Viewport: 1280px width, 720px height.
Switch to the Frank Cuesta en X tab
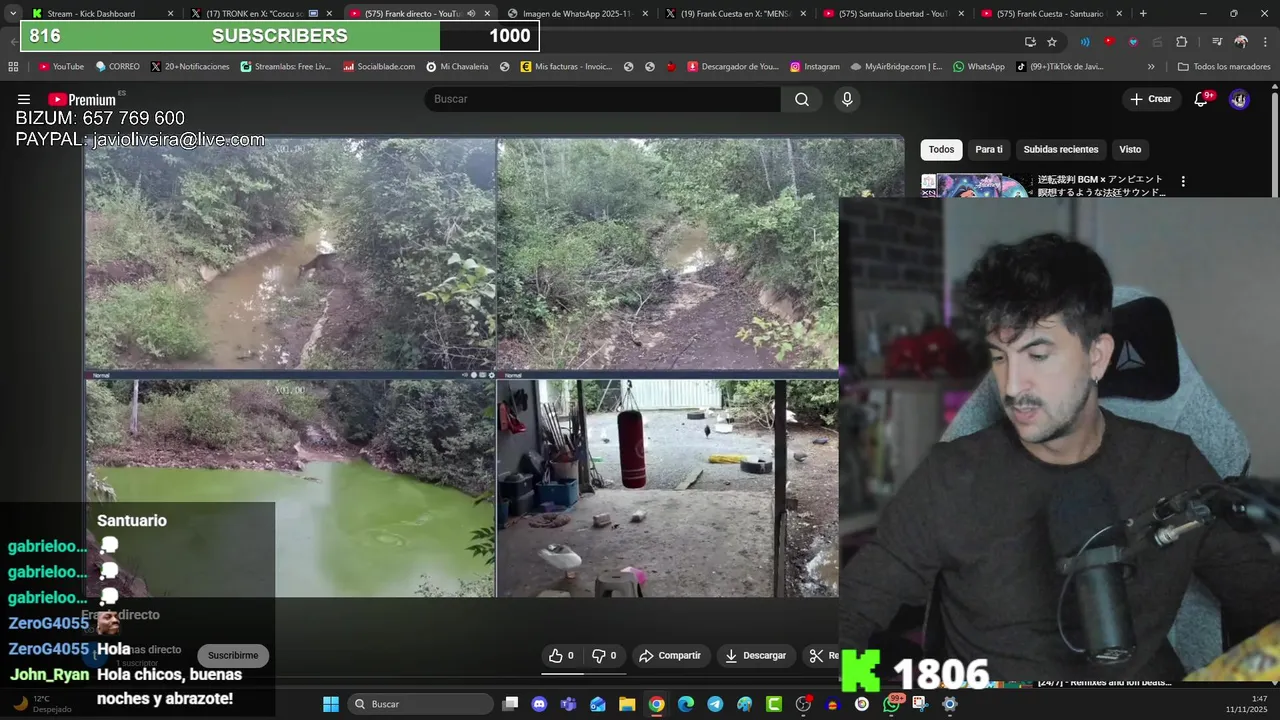click(x=736, y=14)
